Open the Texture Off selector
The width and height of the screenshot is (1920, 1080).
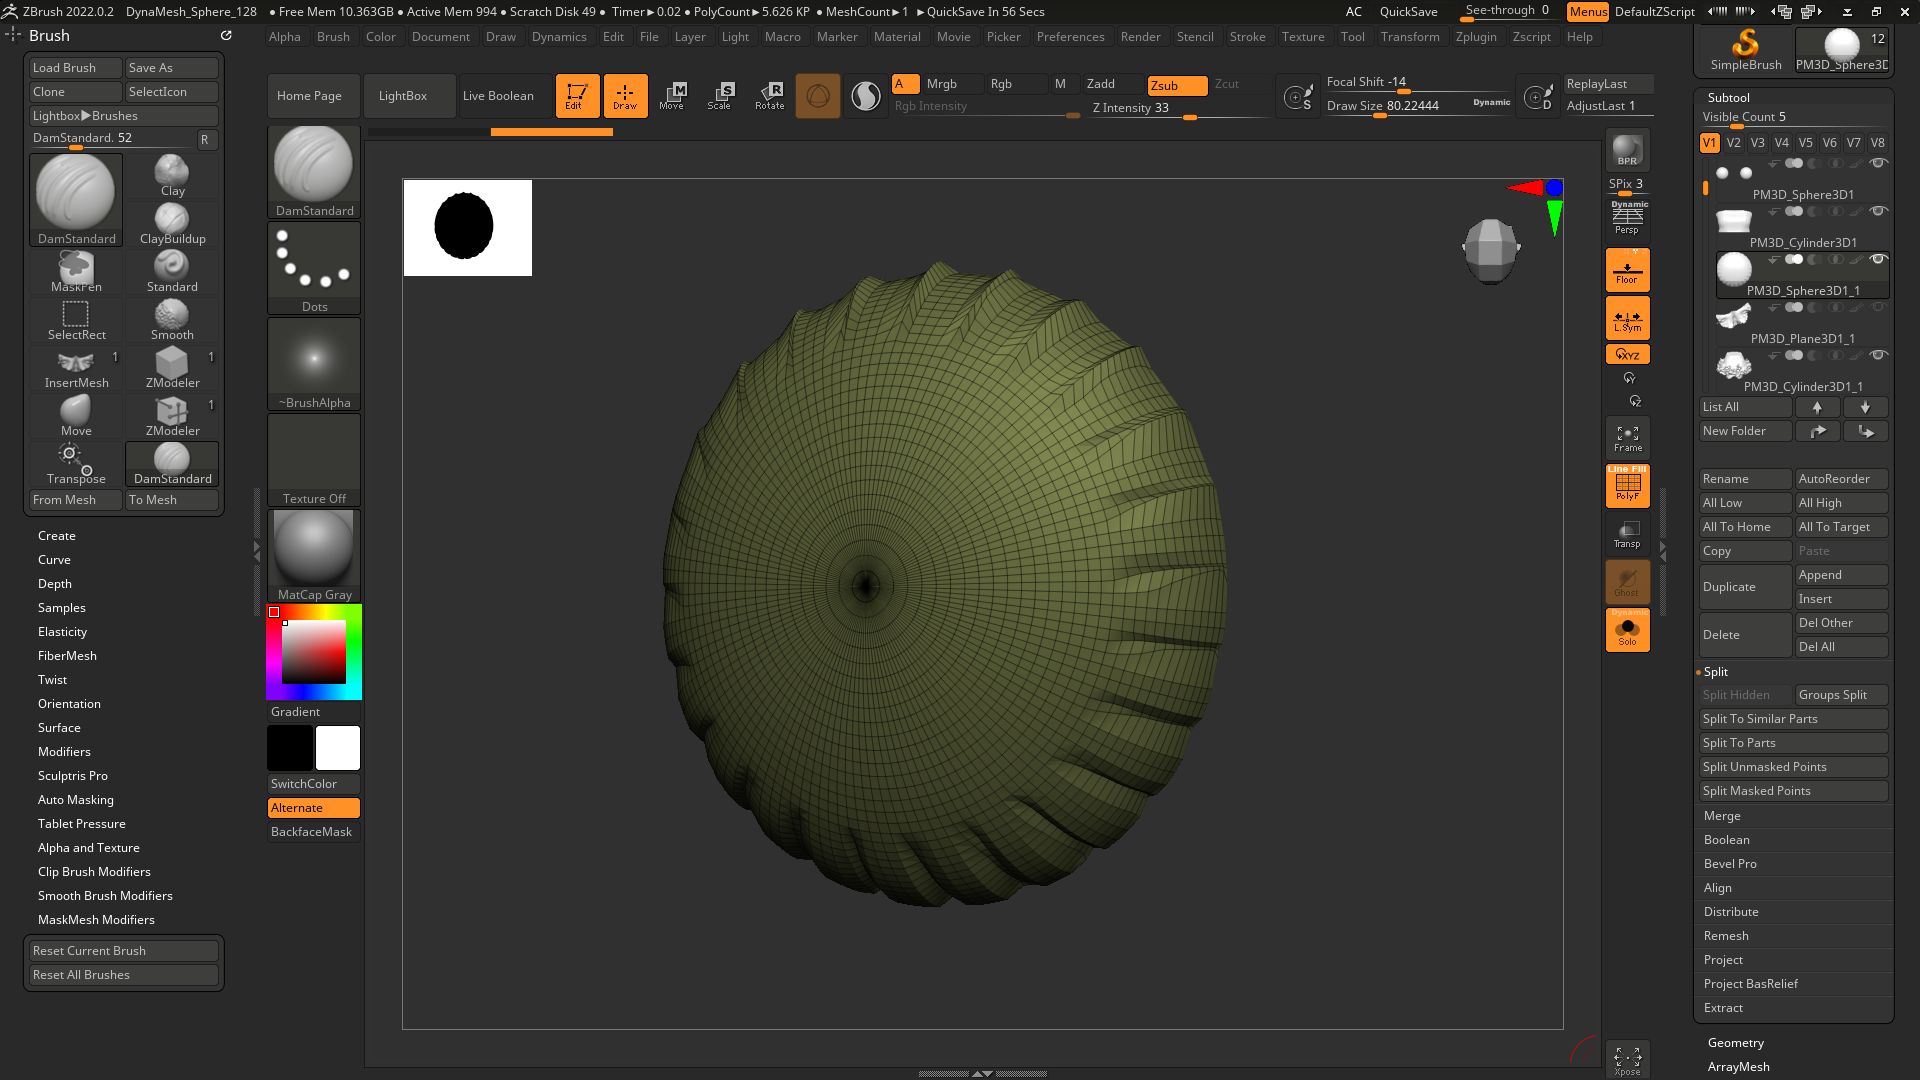(314, 459)
